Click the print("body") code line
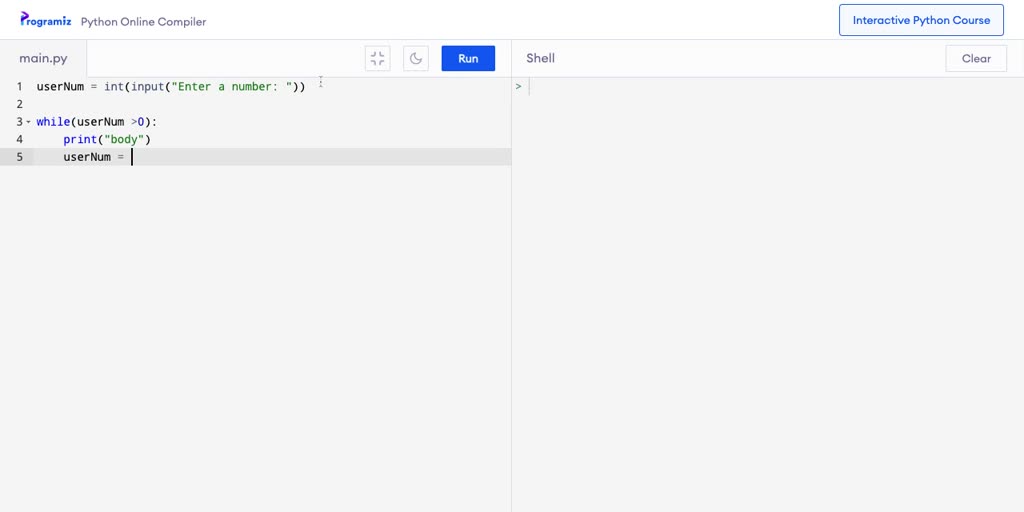 (x=106, y=139)
